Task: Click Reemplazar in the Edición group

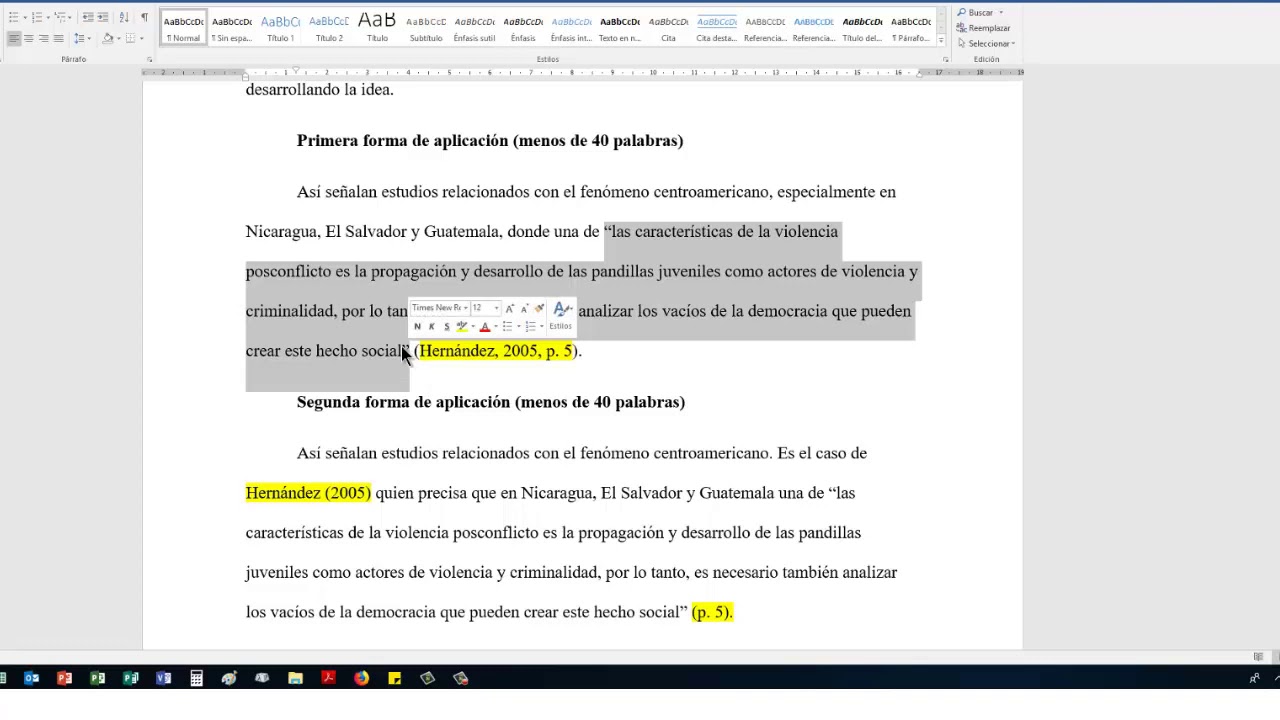Action: click(983, 28)
